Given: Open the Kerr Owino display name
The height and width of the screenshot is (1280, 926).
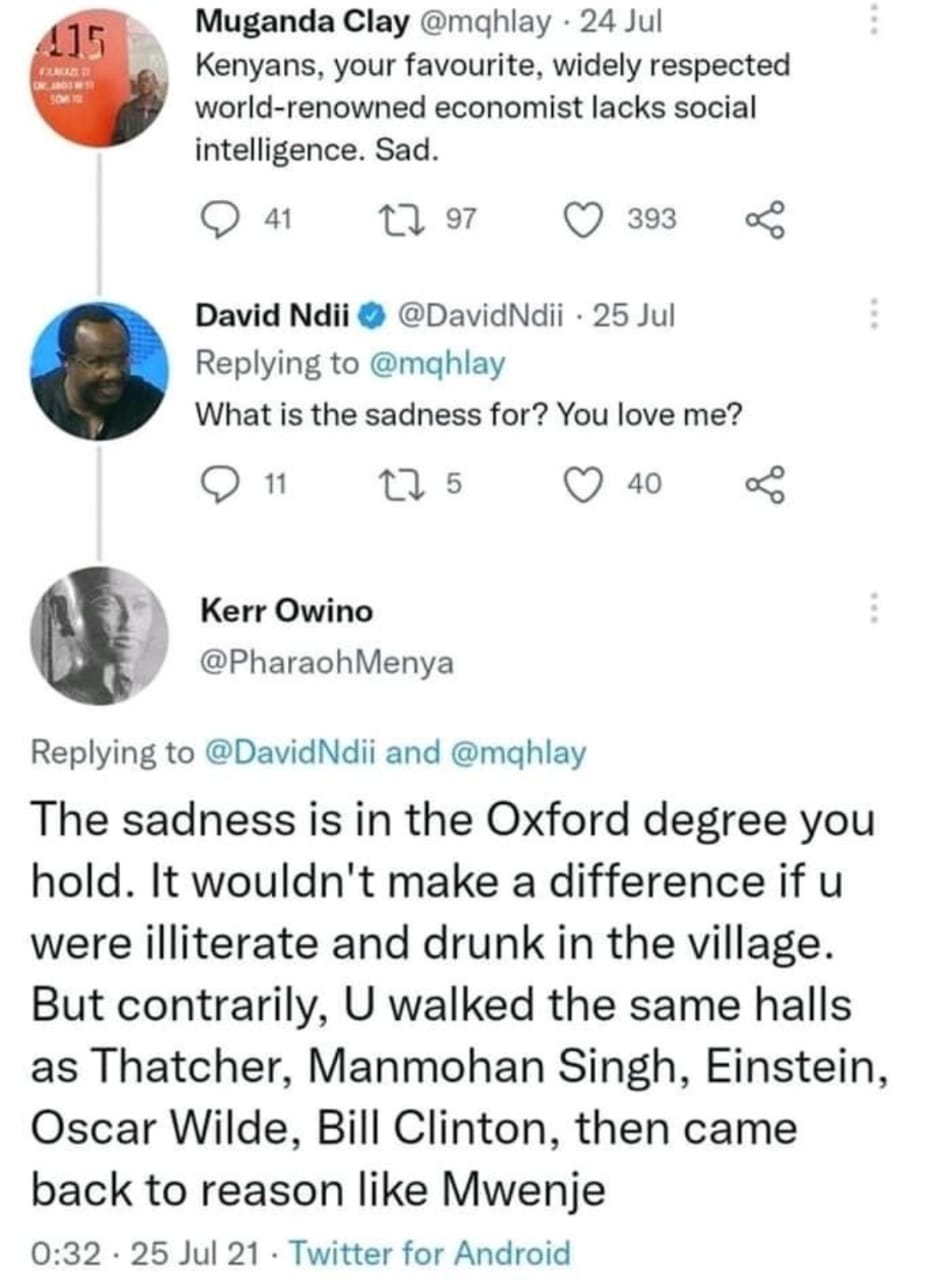Looking at the screenshot, I should click(x=286, y=610).
